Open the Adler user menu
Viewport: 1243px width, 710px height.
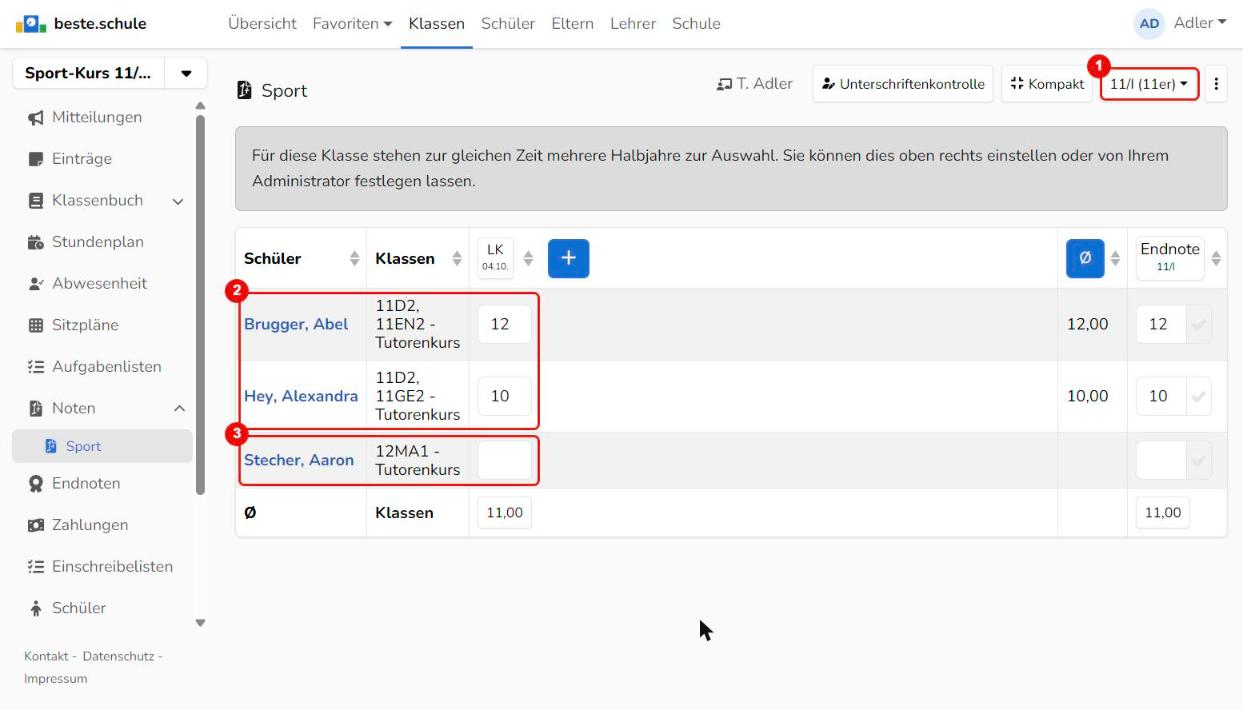(1200, 23)
